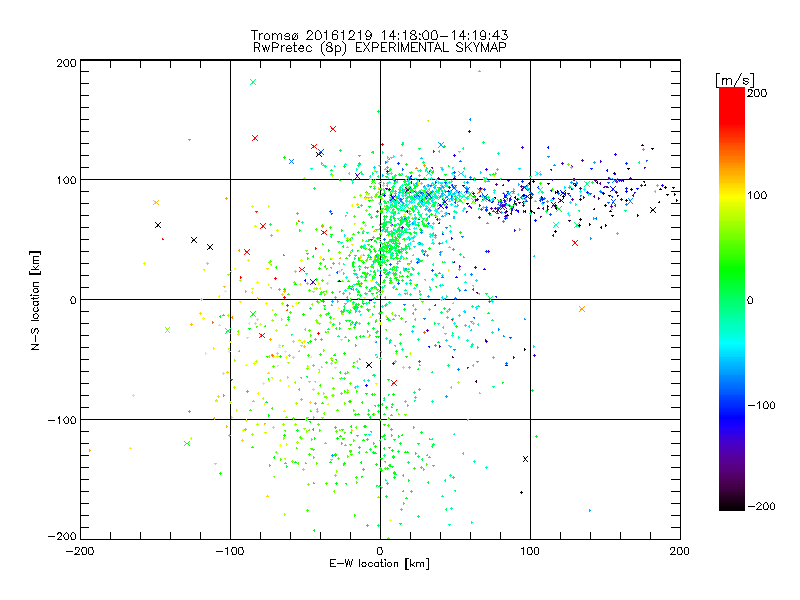This screenshot has width=800, height=600.
Task: Click N-S axis tick label '100'
Action: pyautogui.click(x=66, y=180)
